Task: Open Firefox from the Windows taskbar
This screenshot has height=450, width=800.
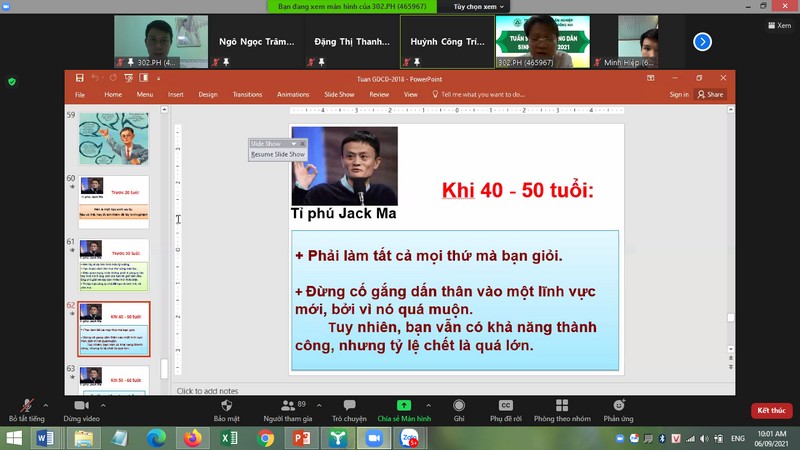Action: (x=192, y=438)
